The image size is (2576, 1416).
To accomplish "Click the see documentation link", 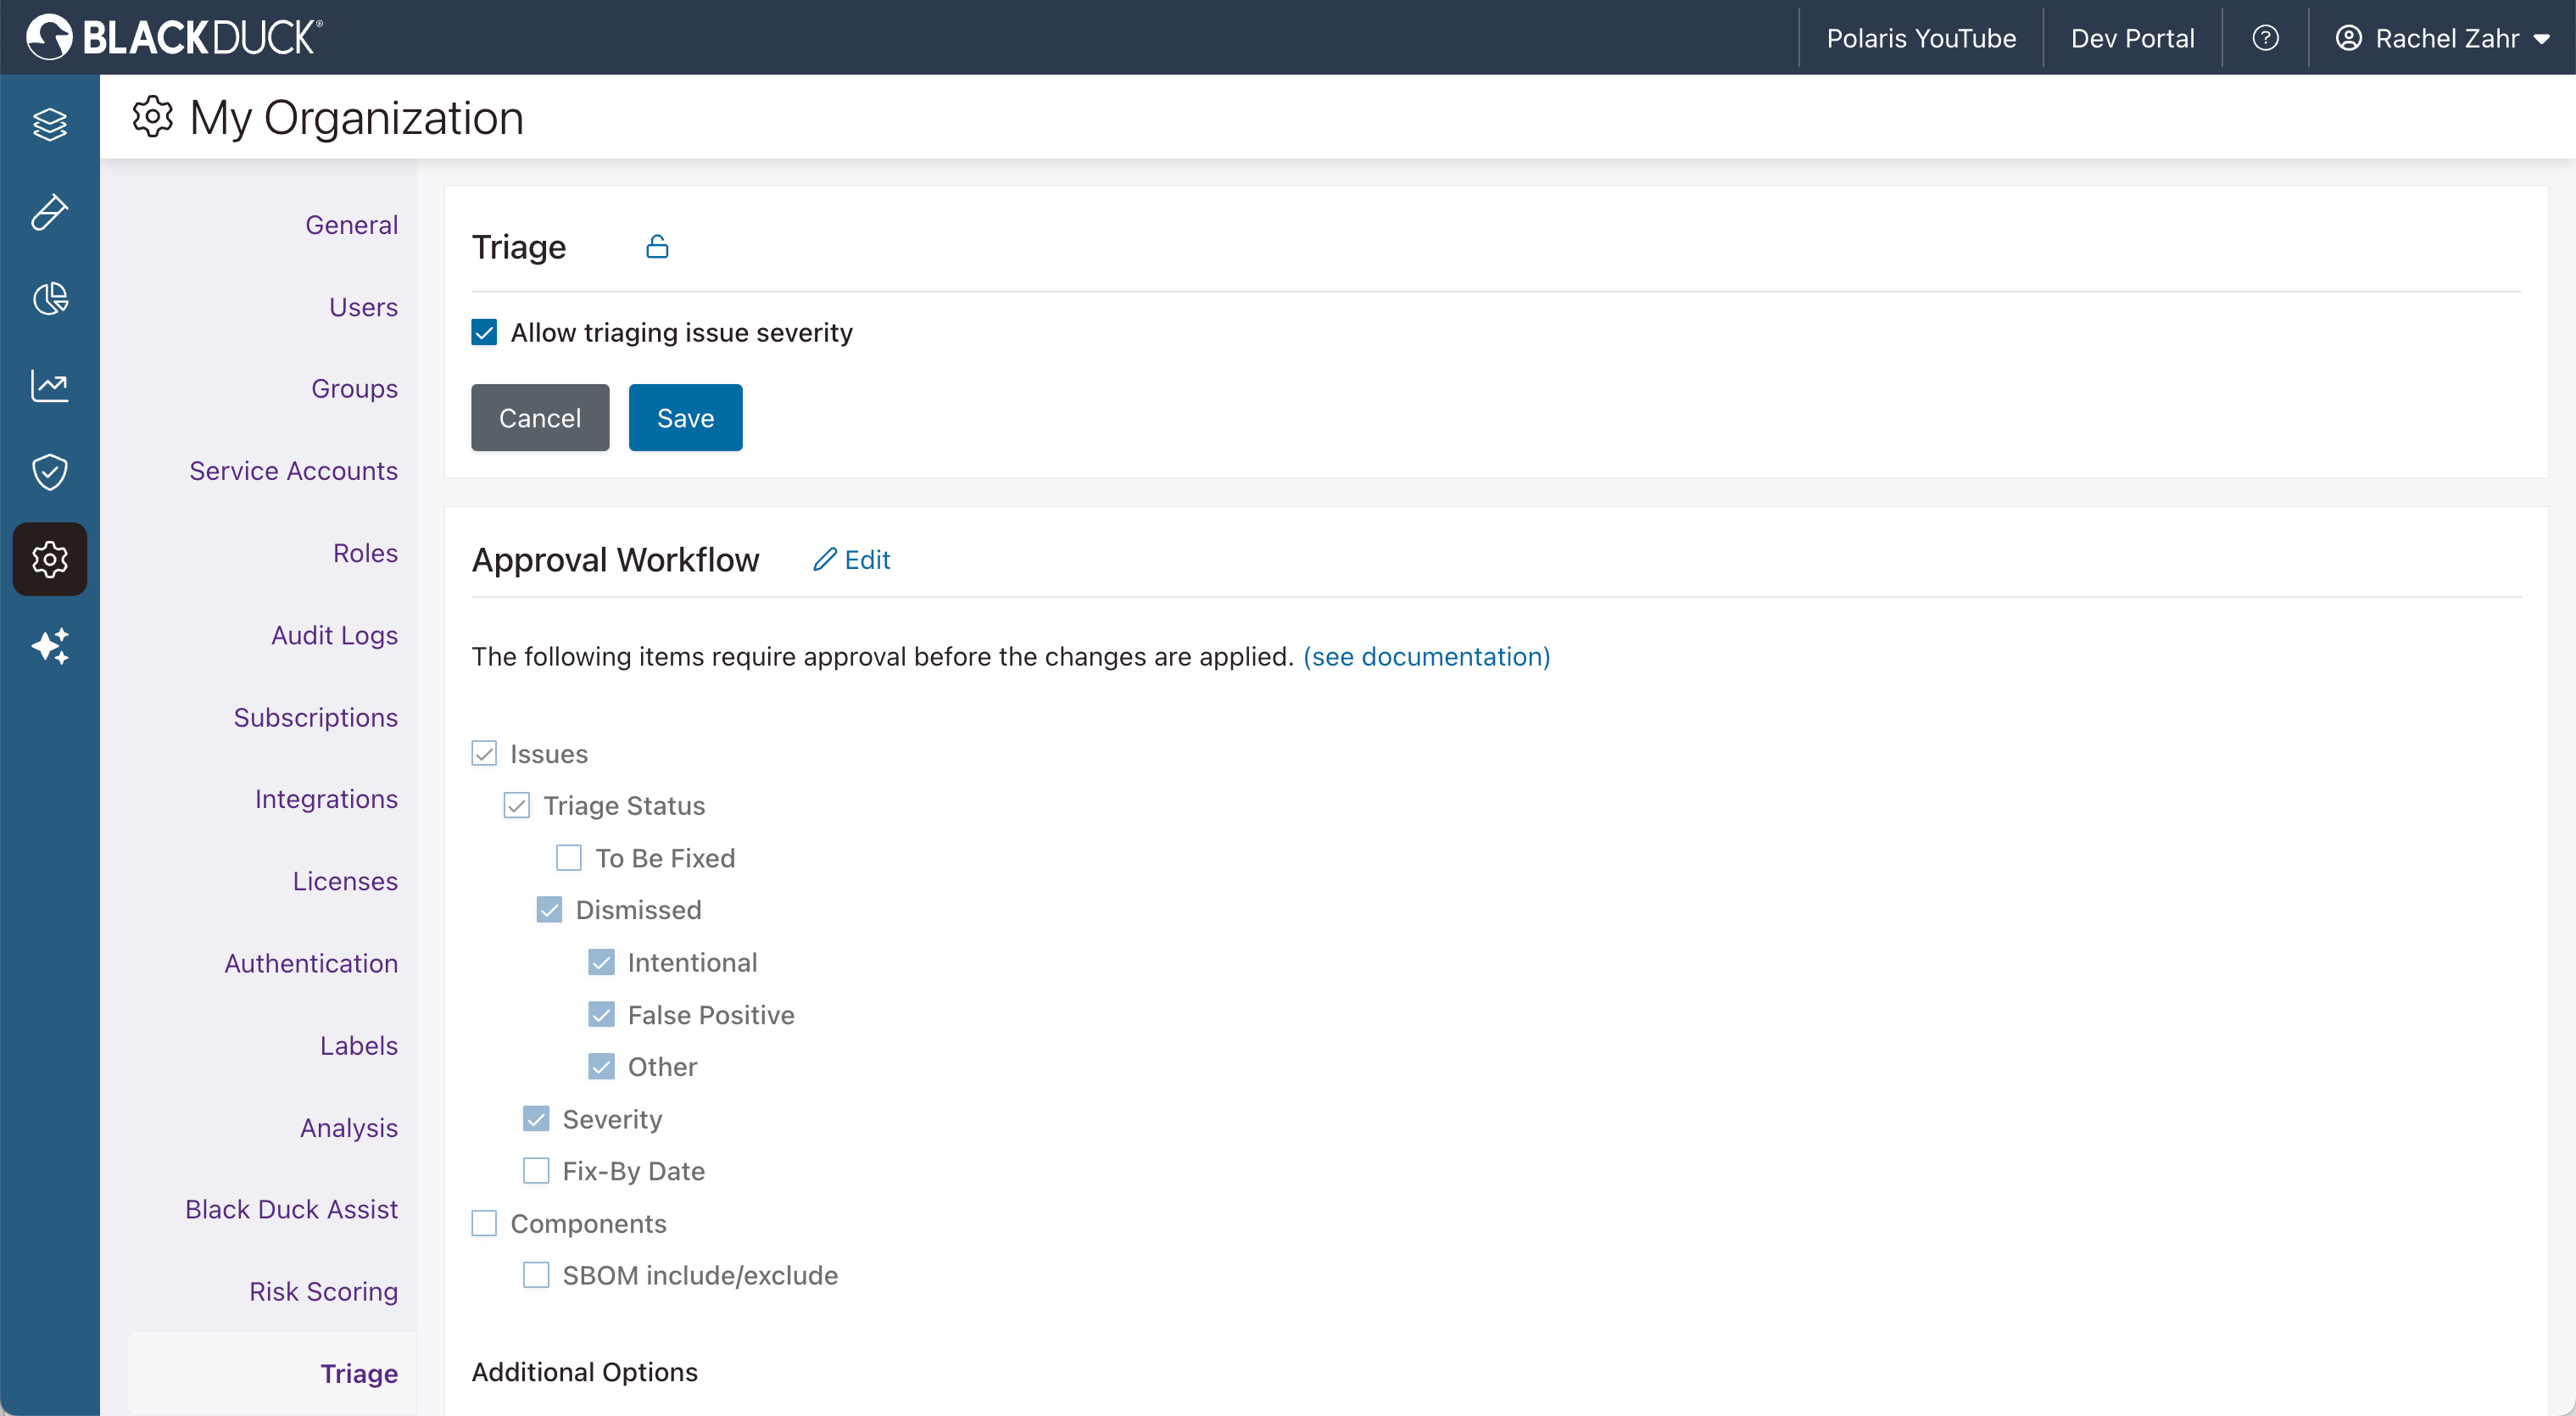I will point(1426,656).
